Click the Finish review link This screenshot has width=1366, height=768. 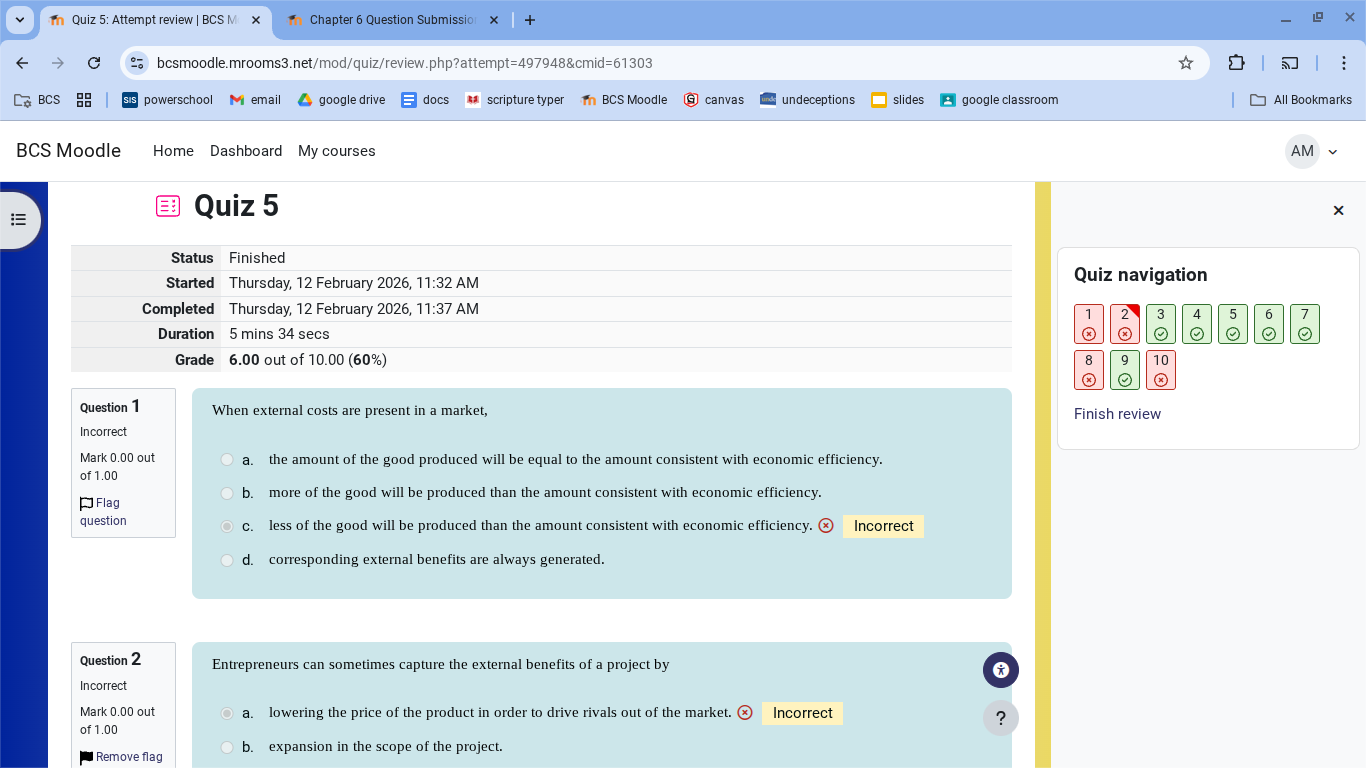coord(1117,413)
